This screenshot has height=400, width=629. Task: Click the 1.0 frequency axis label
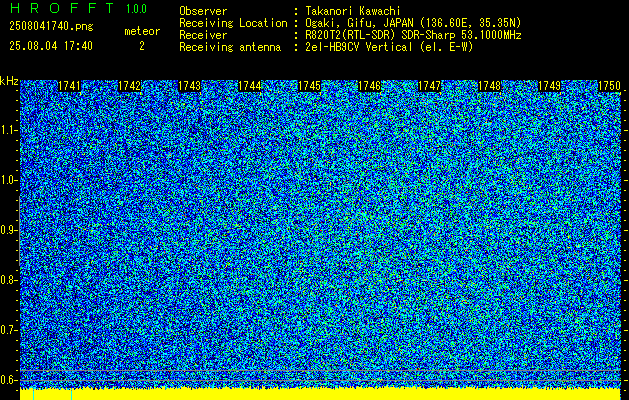pyautogui.click(x=8, y=180)
